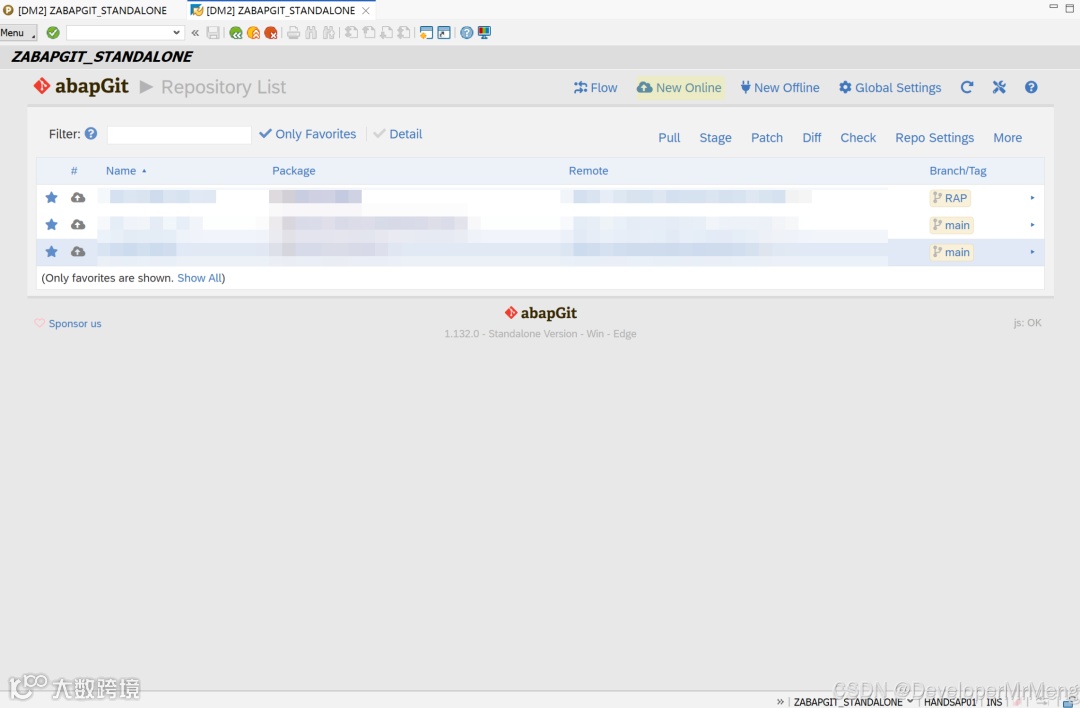Click the green Back arrow icon
The image size is (1080, 708).
click(x=236, y=32)
